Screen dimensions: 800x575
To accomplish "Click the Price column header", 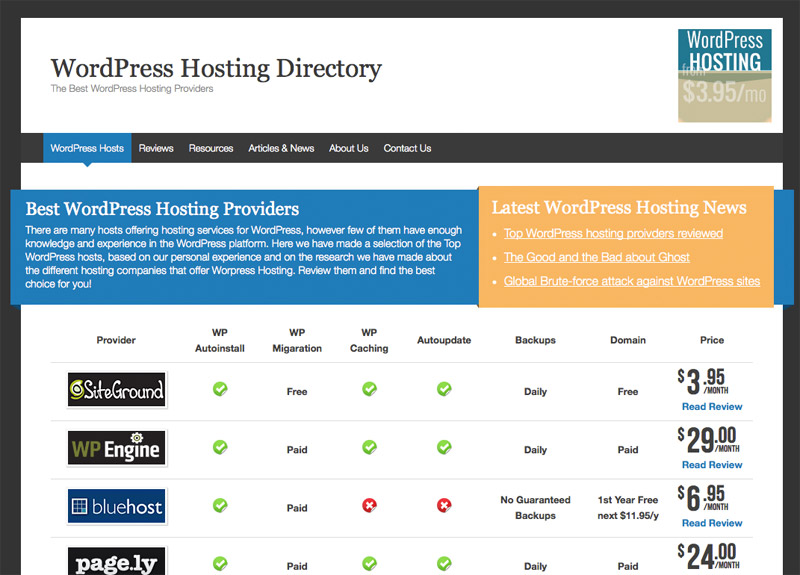I will click(712, 340).
